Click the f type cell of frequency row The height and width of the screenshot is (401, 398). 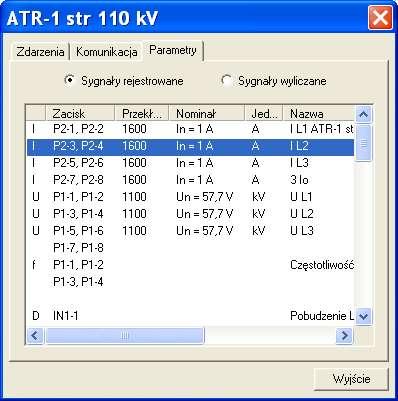point(34,265)
